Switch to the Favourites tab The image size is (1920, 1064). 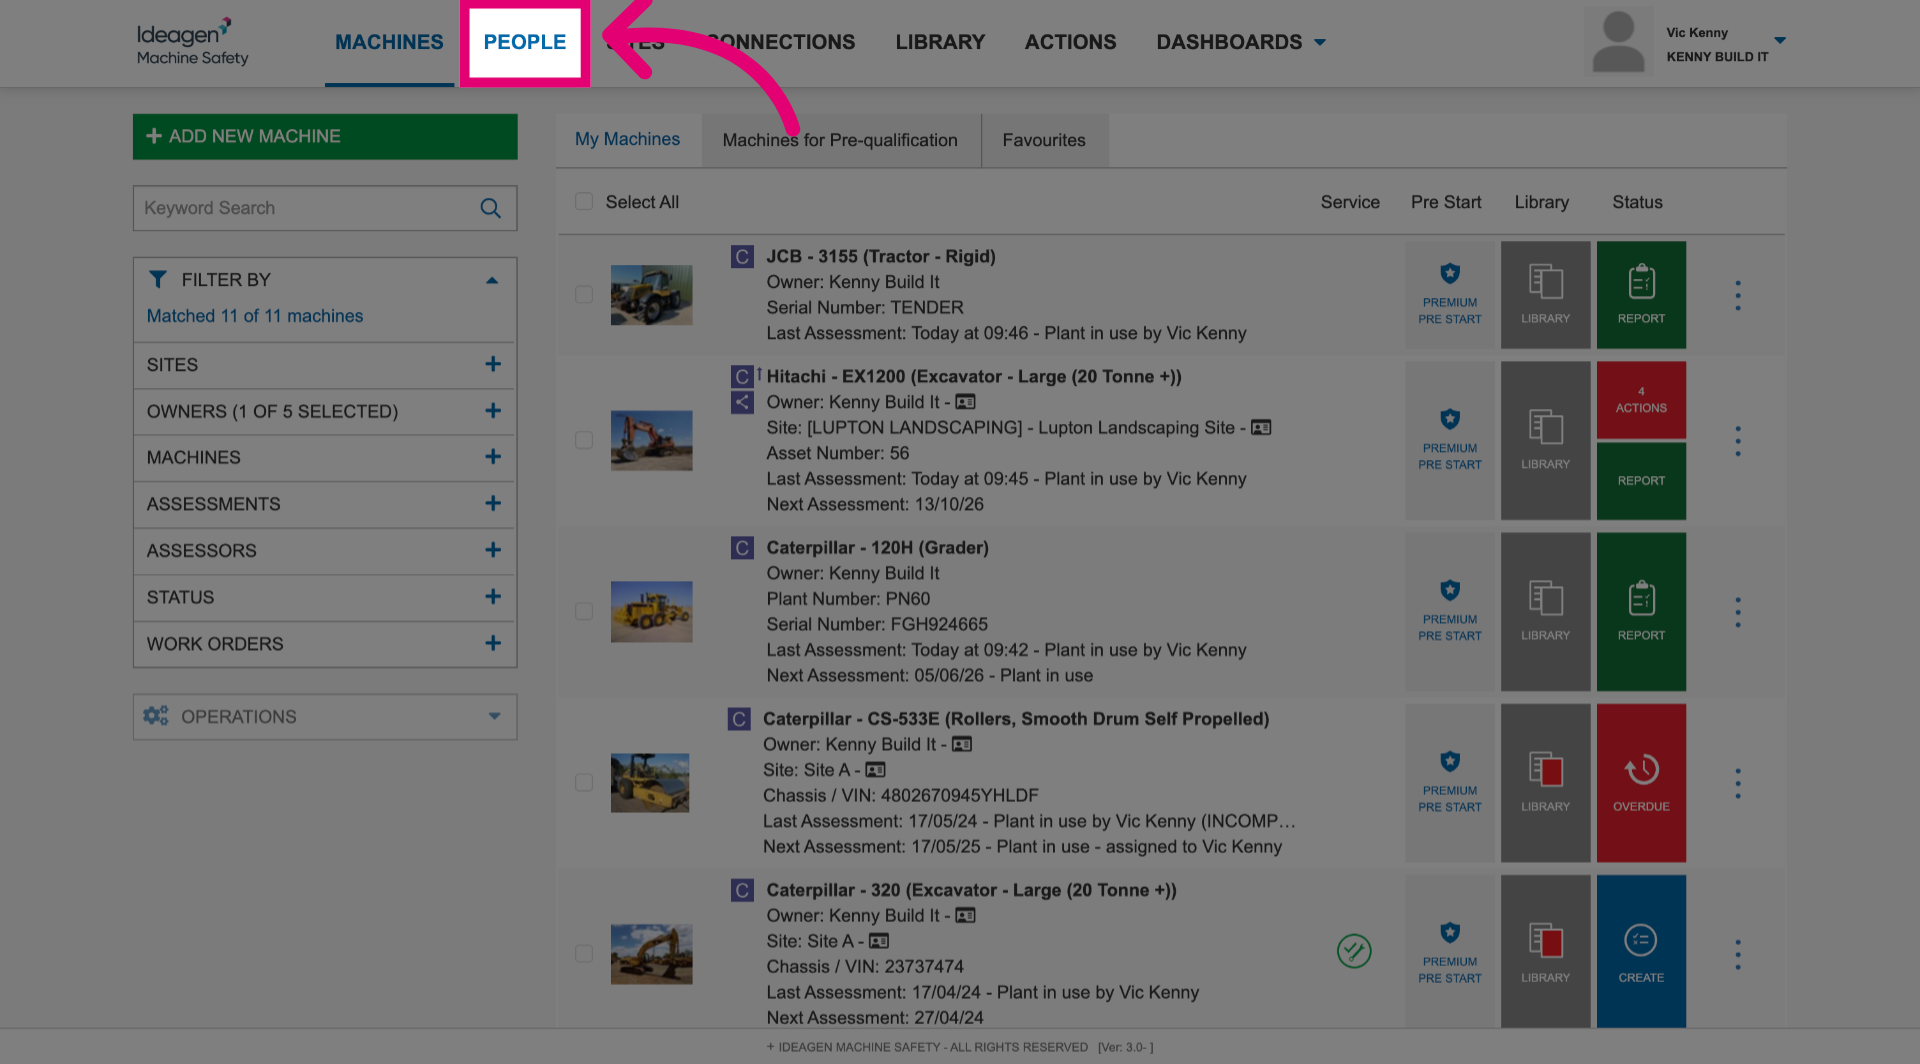(x=1044, y=140)
